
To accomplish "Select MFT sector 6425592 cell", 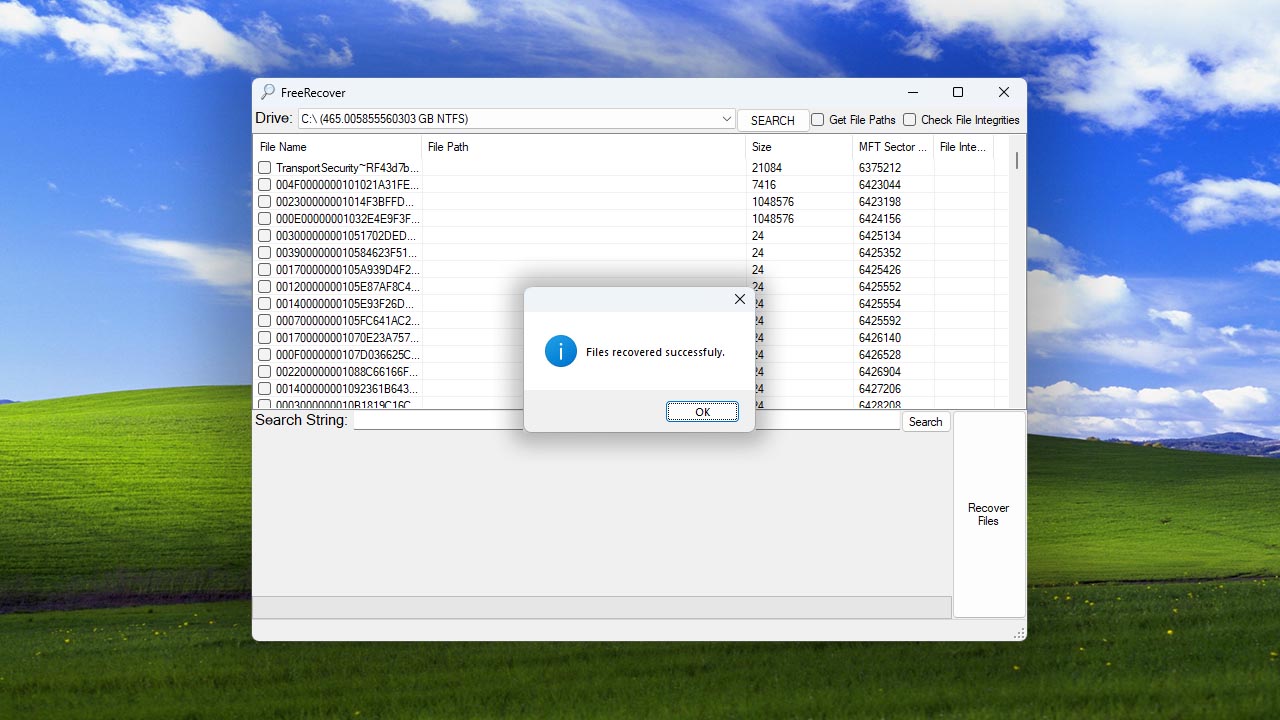I will tap(880, 321).
